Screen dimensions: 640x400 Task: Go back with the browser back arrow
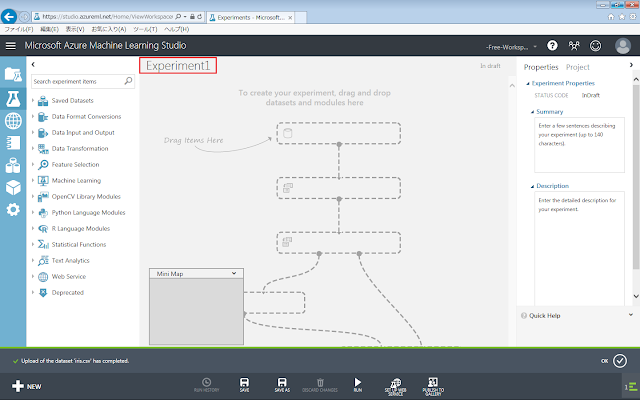coord(9,17)
